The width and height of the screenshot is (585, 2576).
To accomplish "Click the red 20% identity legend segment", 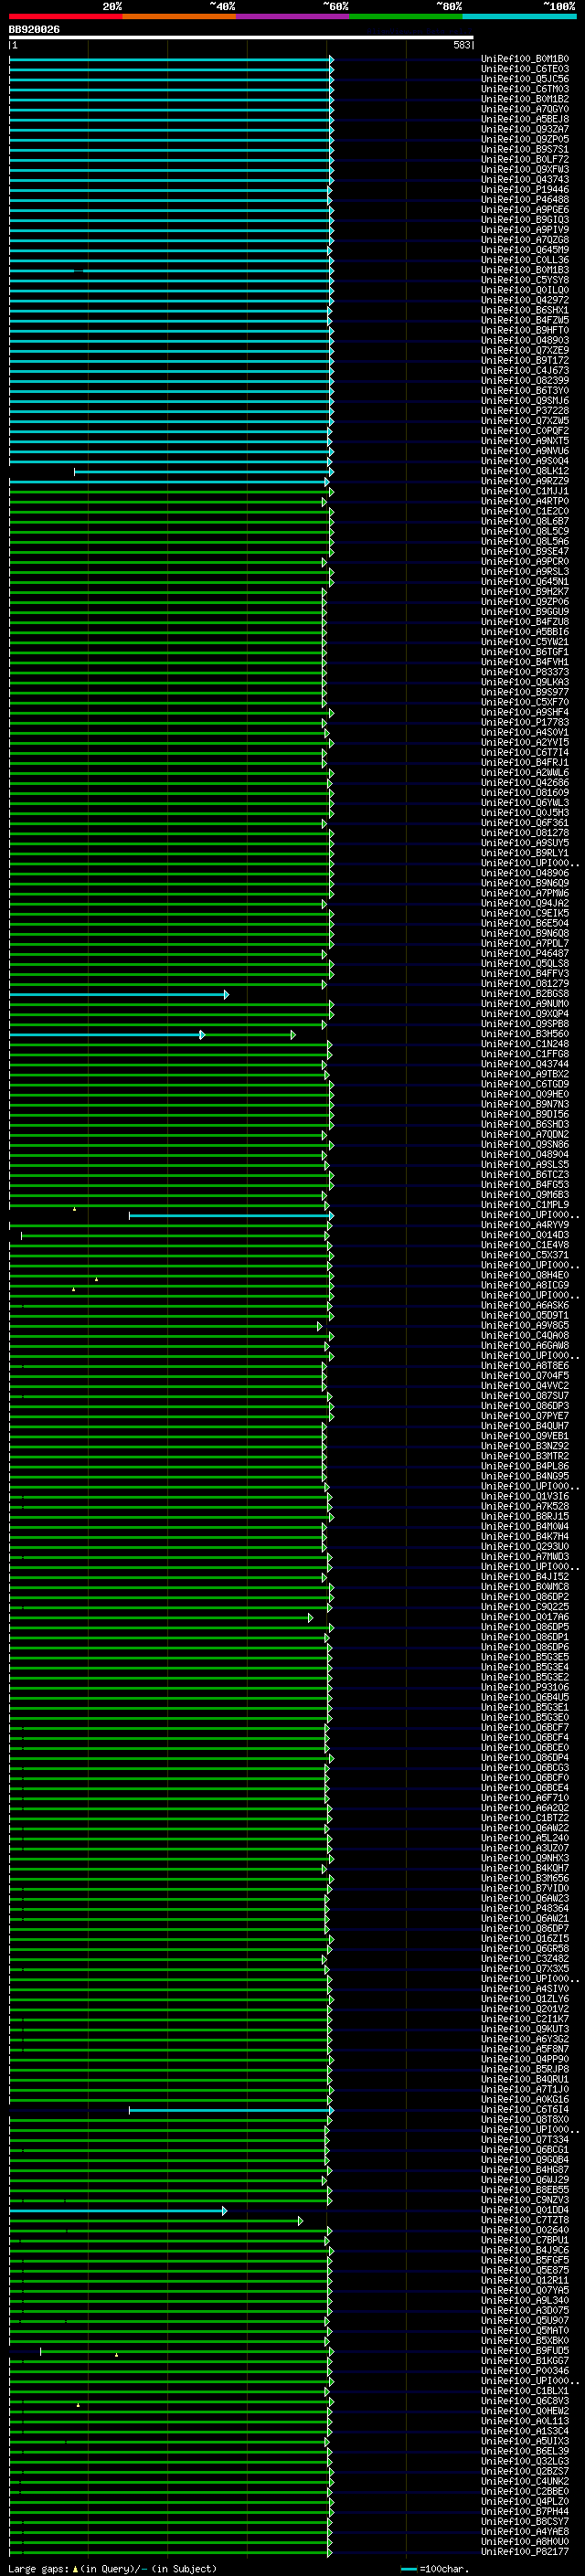I will 65,16.
